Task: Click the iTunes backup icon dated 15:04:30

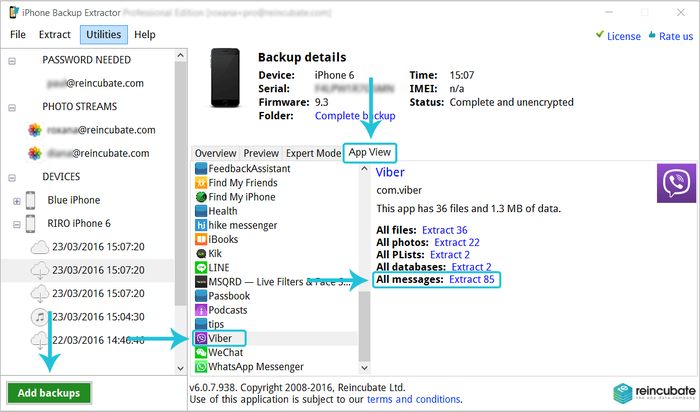Action: coord(40,317)
